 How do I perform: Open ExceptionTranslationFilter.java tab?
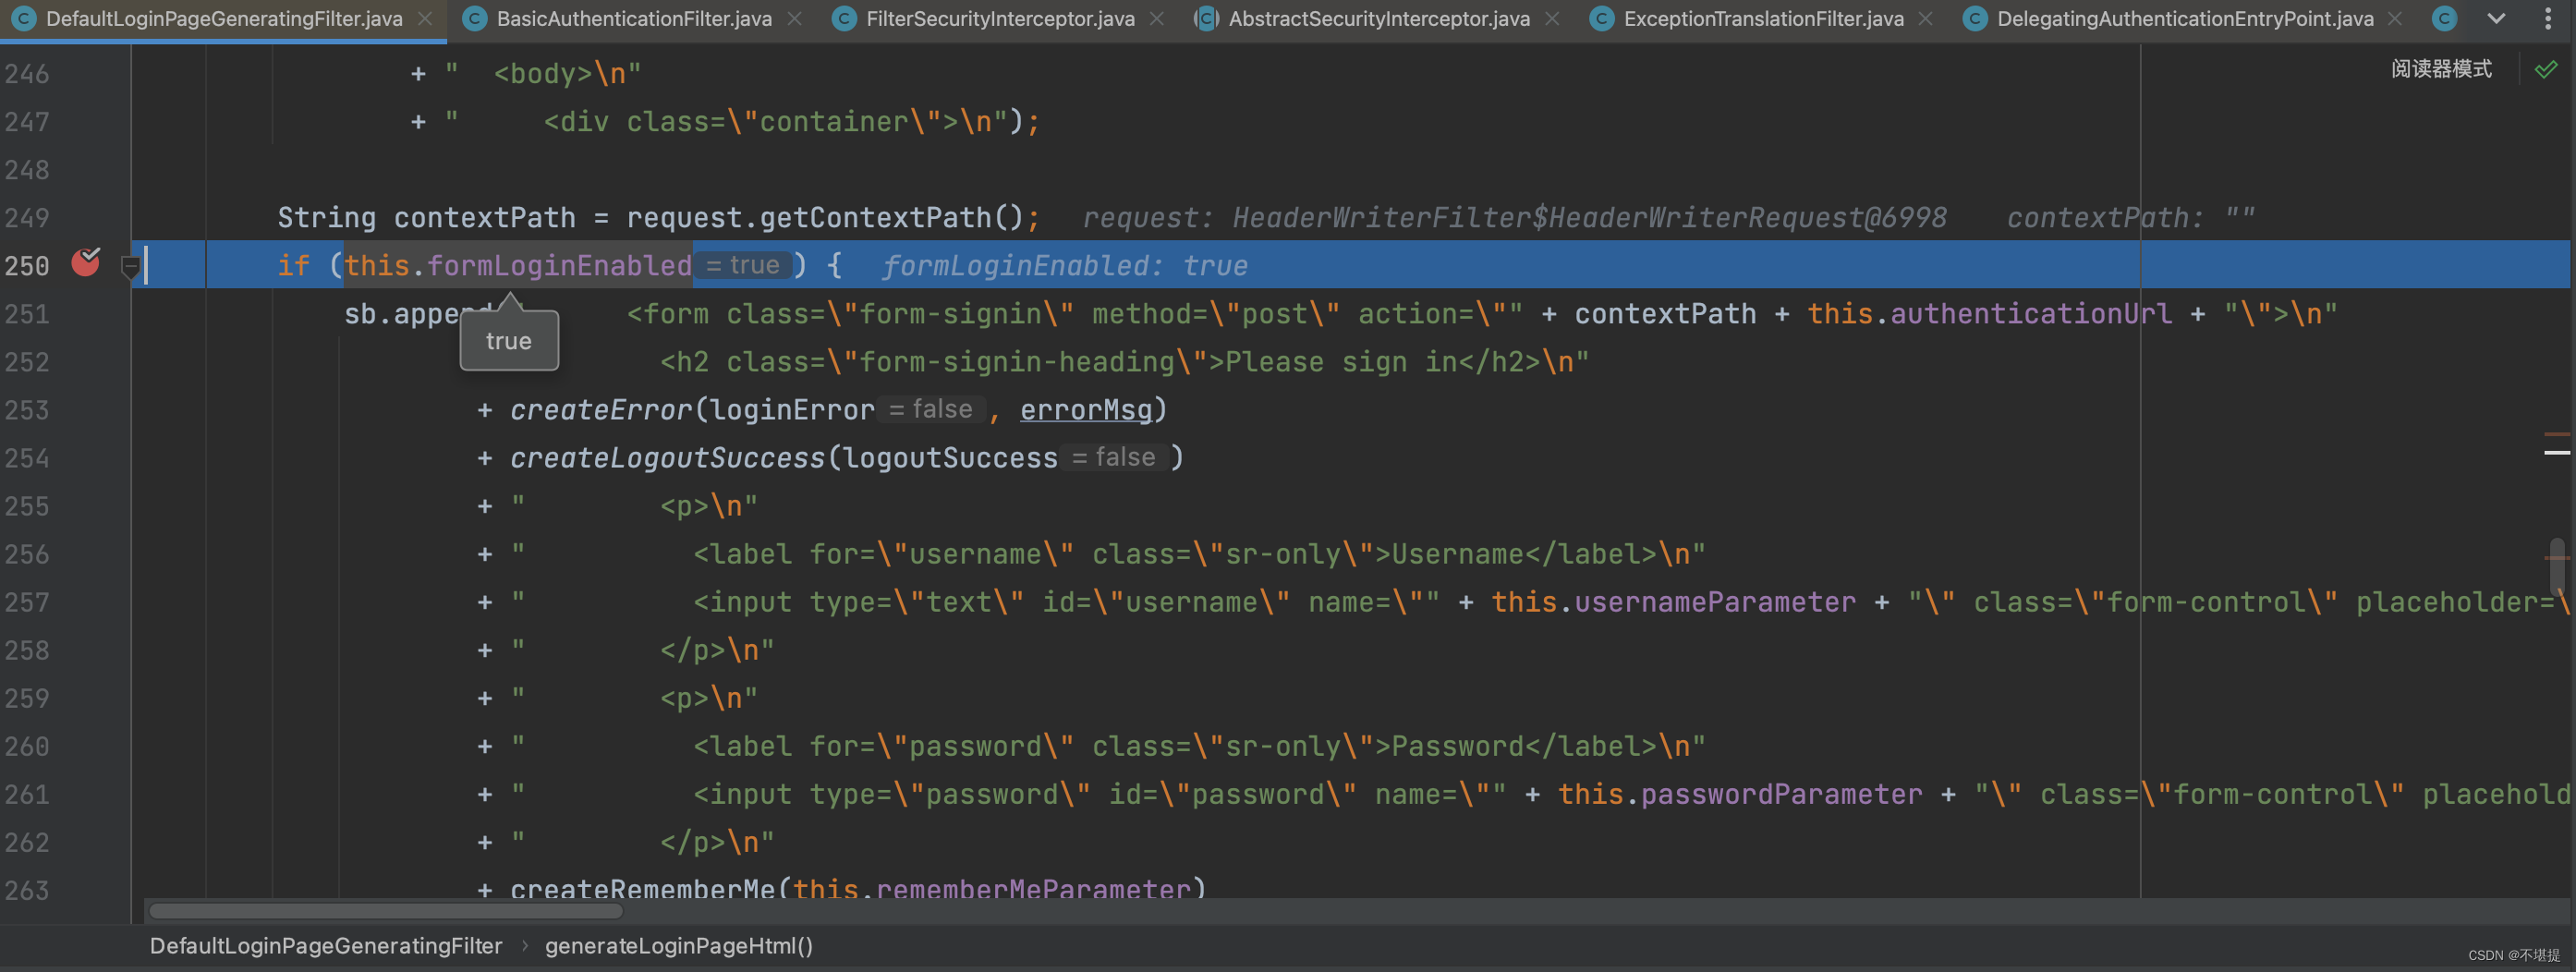pos(1763,19)
